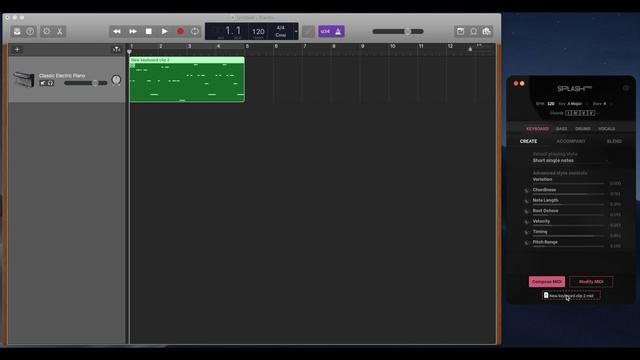Mute the Classic Electric Piano track
This screenshot has height=360, width=640.
pos(42,83)
